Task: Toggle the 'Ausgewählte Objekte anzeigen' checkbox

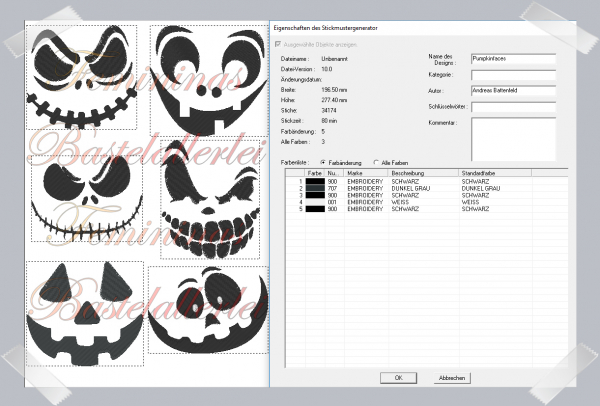Action: click(x=278, y=44)
